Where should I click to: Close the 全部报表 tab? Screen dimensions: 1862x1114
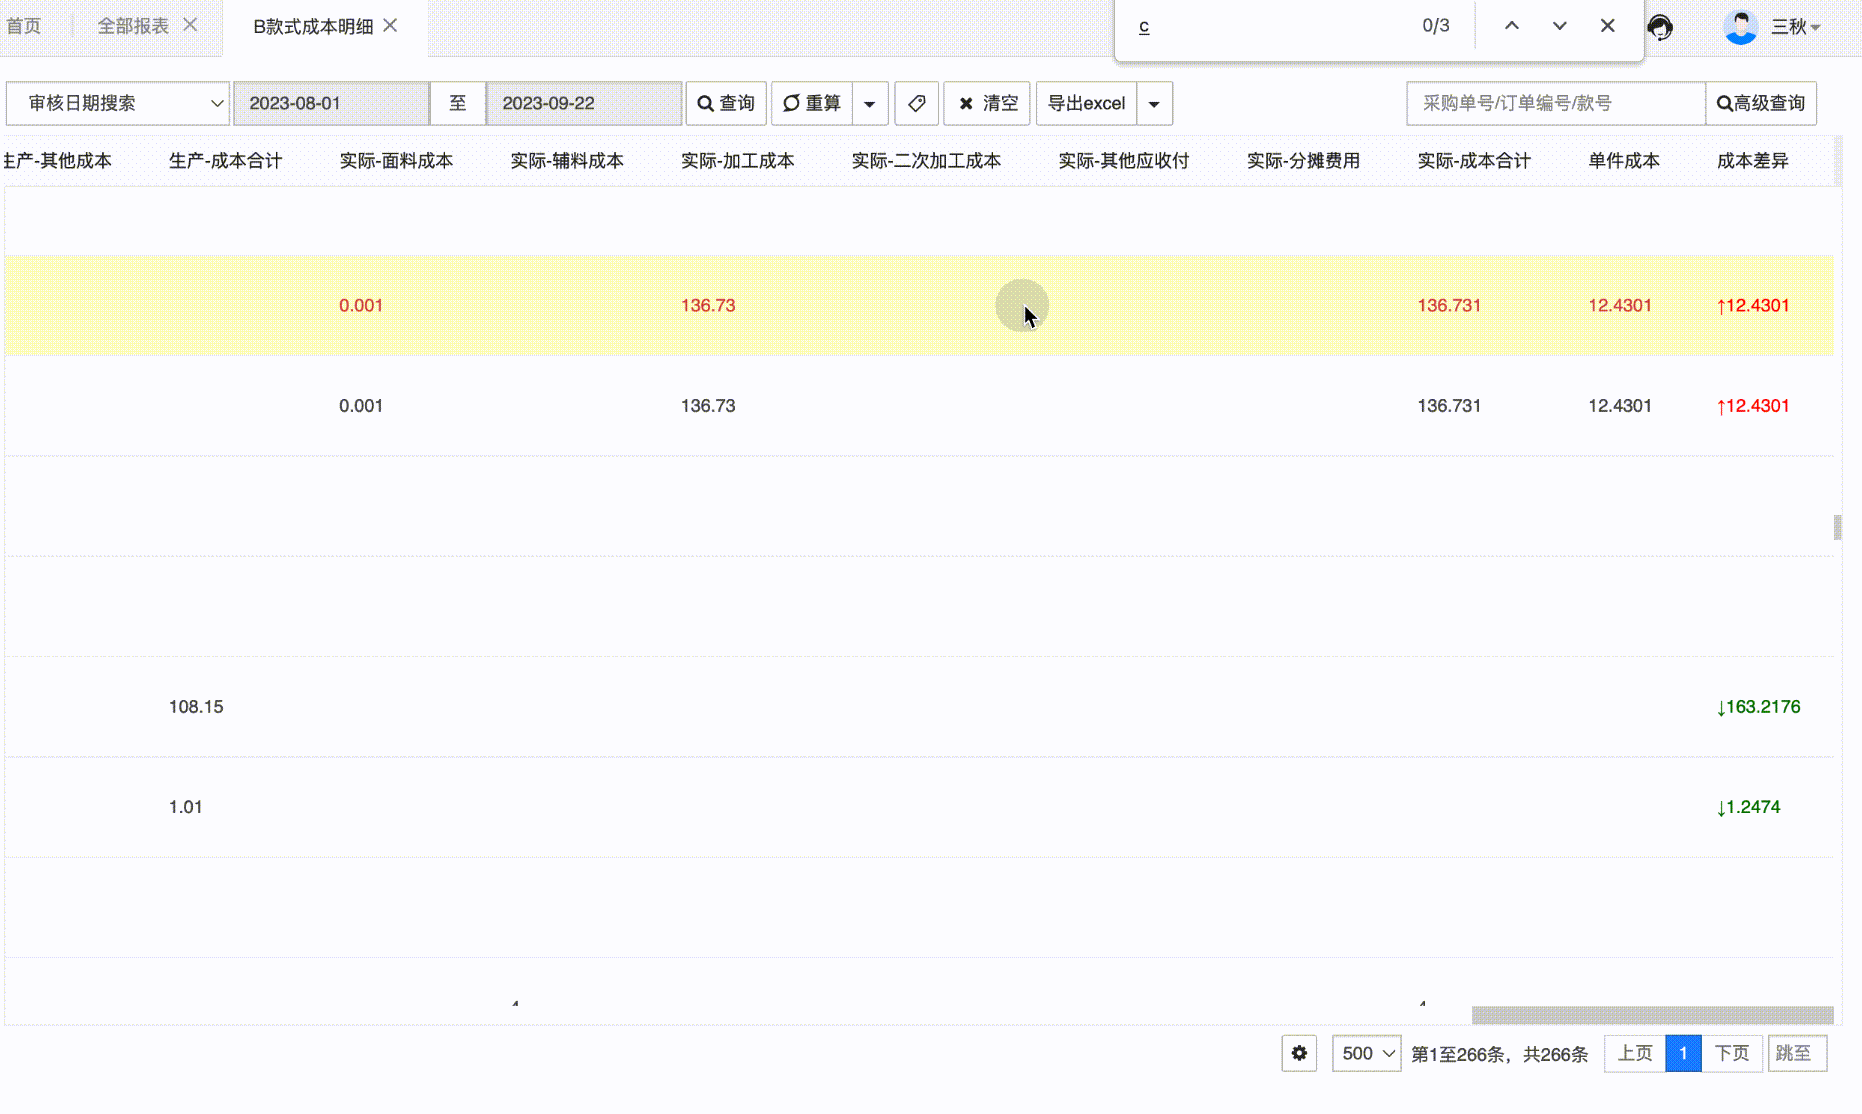tap(190, 25)
